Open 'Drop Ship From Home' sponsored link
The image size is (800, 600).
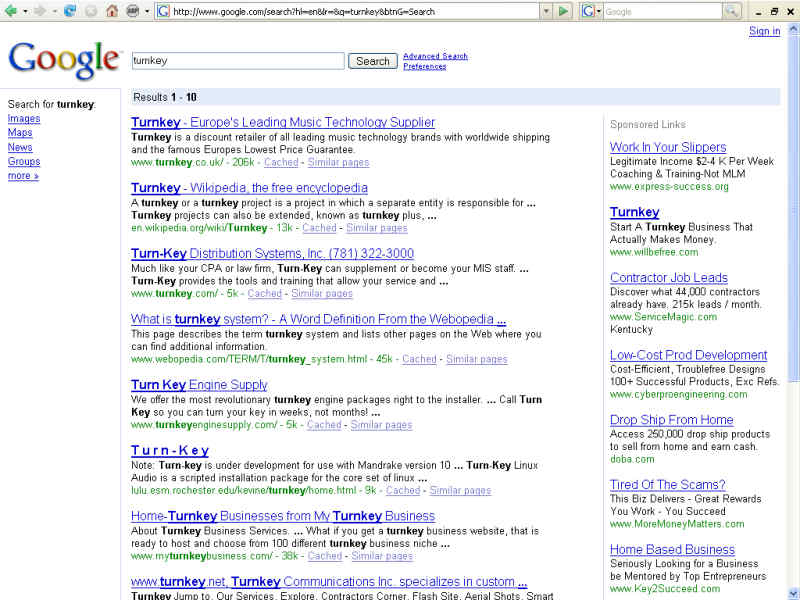[x=671, y=420]
